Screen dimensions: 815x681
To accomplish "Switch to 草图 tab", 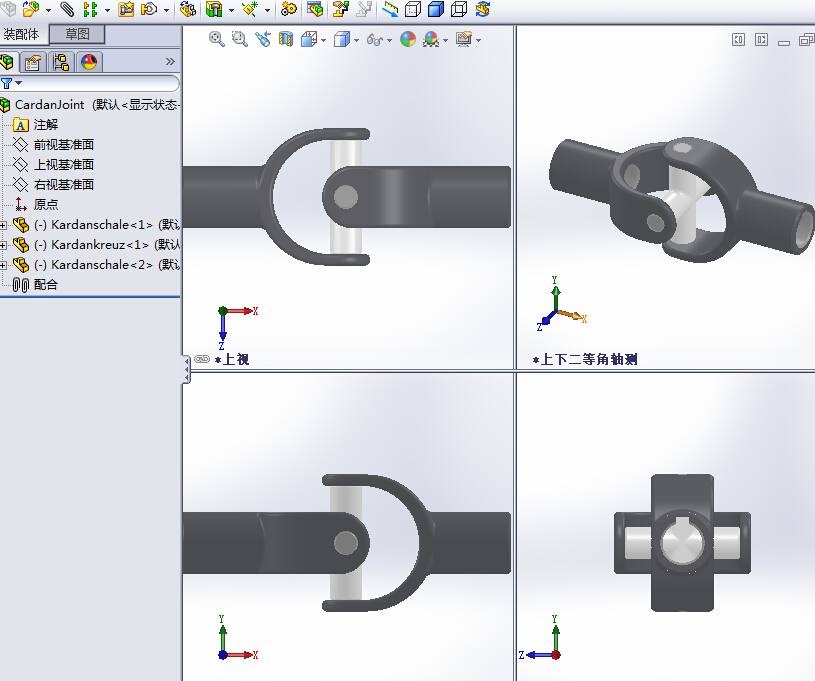I will tap(77, 34).
